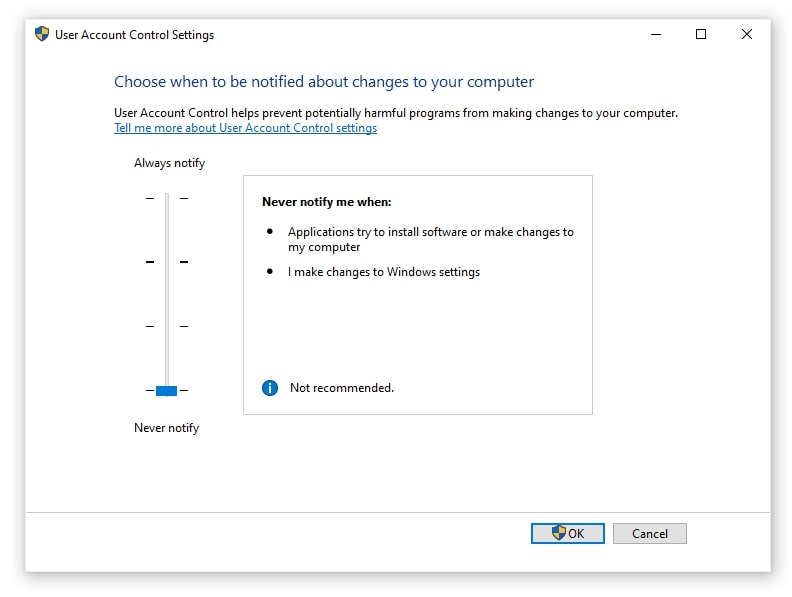Click the blue info icon beside Not recommended

tap(270, 388)
